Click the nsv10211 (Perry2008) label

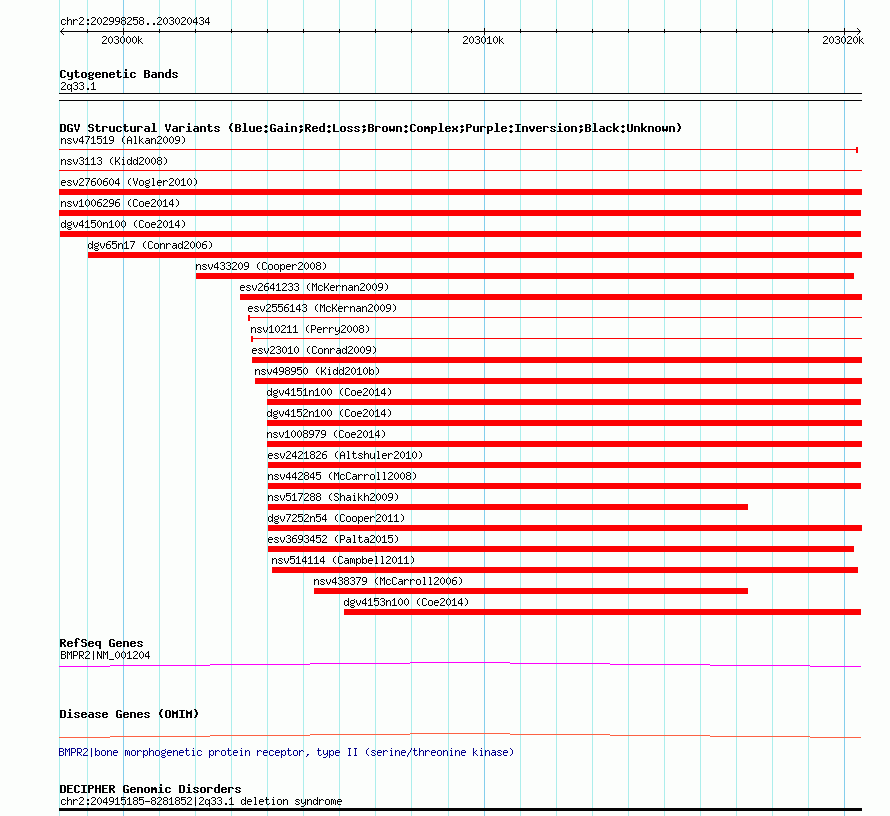(310, 329)
